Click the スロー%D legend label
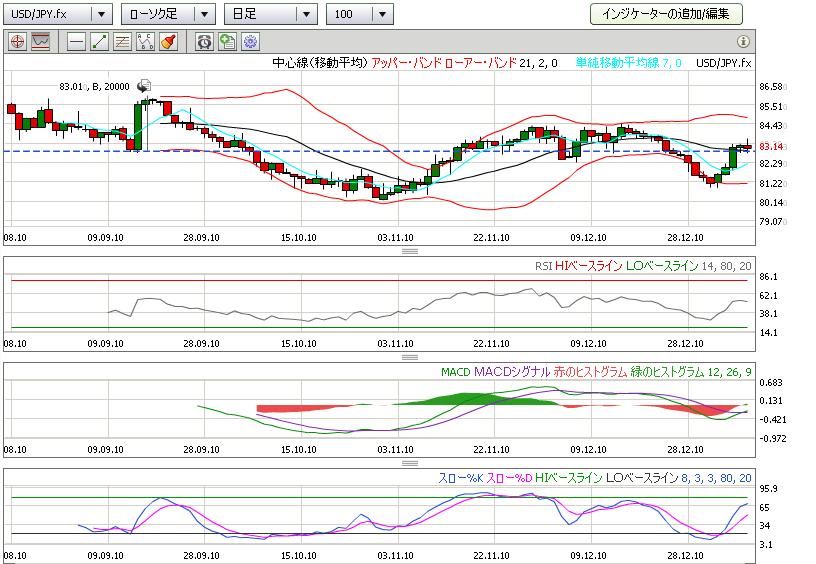816x564 pixels. [509, 478]
